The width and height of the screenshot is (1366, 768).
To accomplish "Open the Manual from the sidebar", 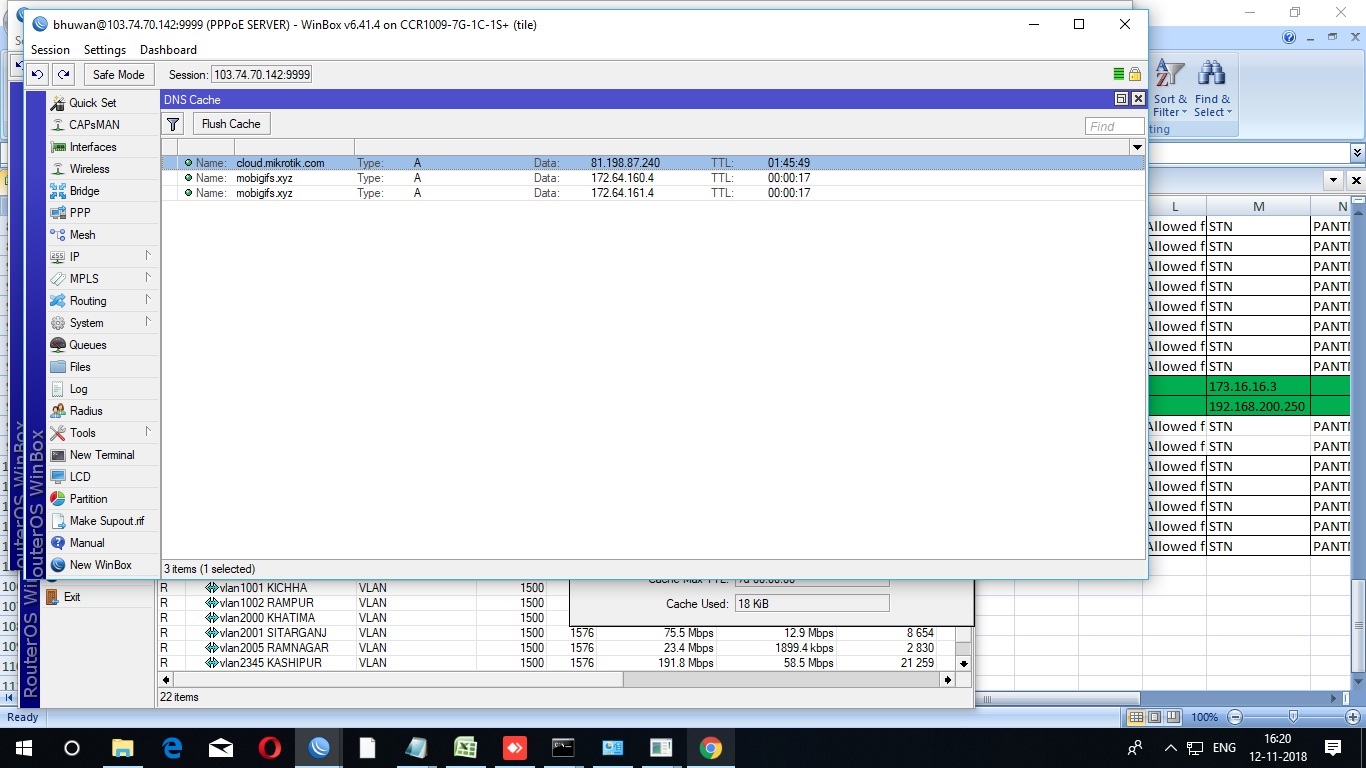I will click(87, 543).
